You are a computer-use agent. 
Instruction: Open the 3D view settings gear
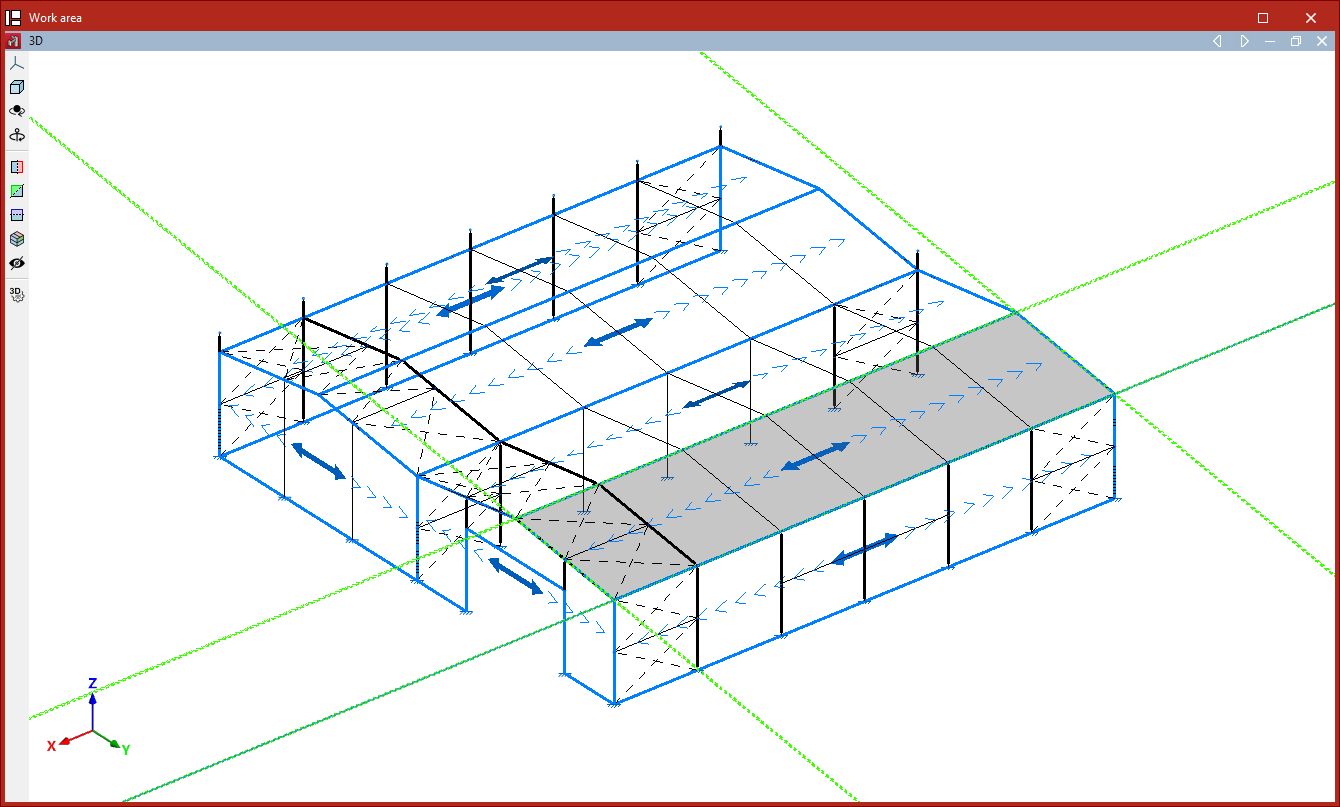(16, 294)
